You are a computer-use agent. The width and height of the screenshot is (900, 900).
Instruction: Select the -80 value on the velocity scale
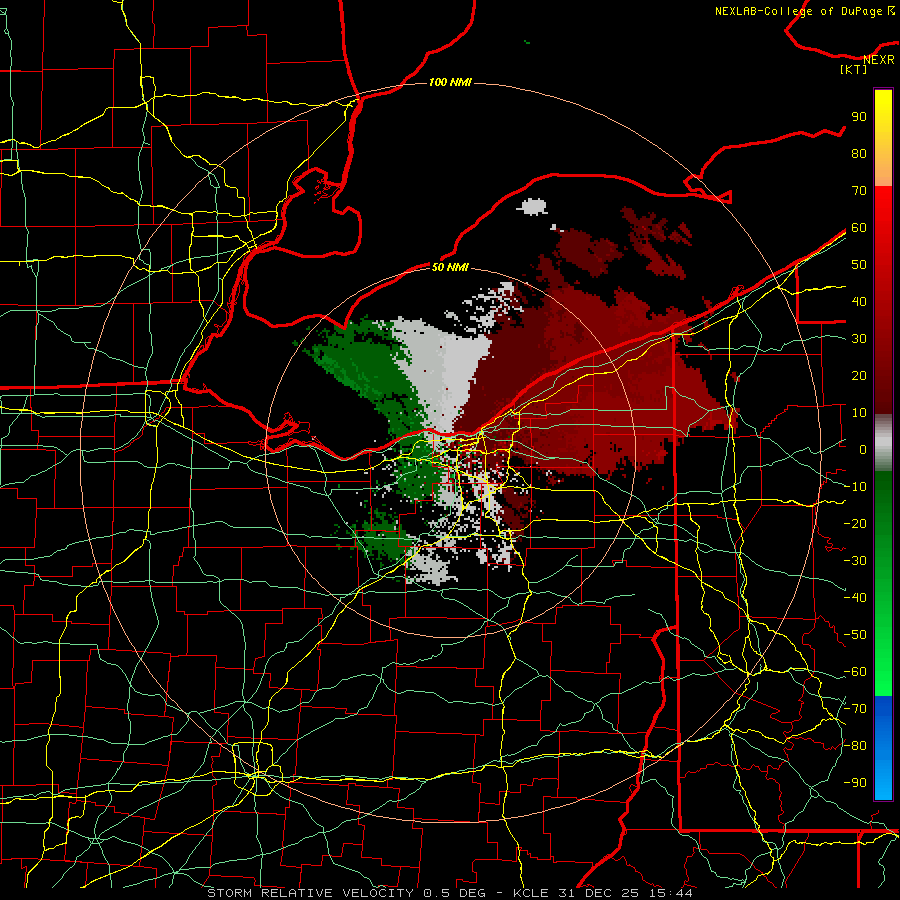[x=855, y=746]
